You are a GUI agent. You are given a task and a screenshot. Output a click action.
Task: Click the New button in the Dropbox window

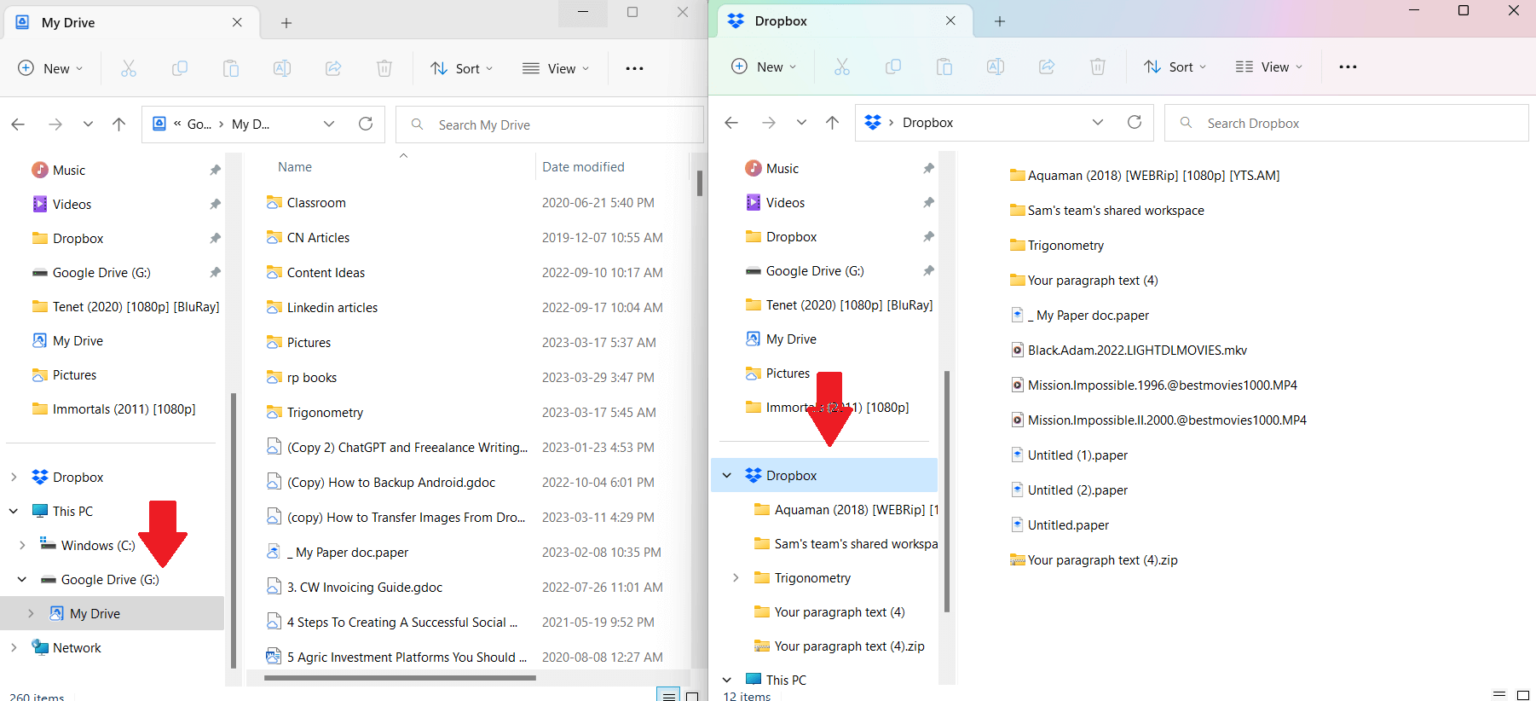tap(764, 66)
